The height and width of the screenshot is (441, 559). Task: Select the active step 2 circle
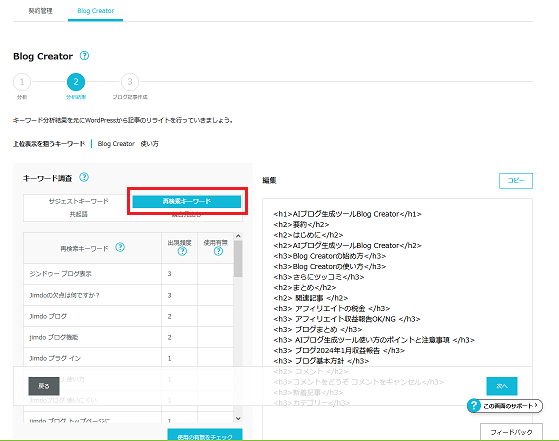click(76, 82)
